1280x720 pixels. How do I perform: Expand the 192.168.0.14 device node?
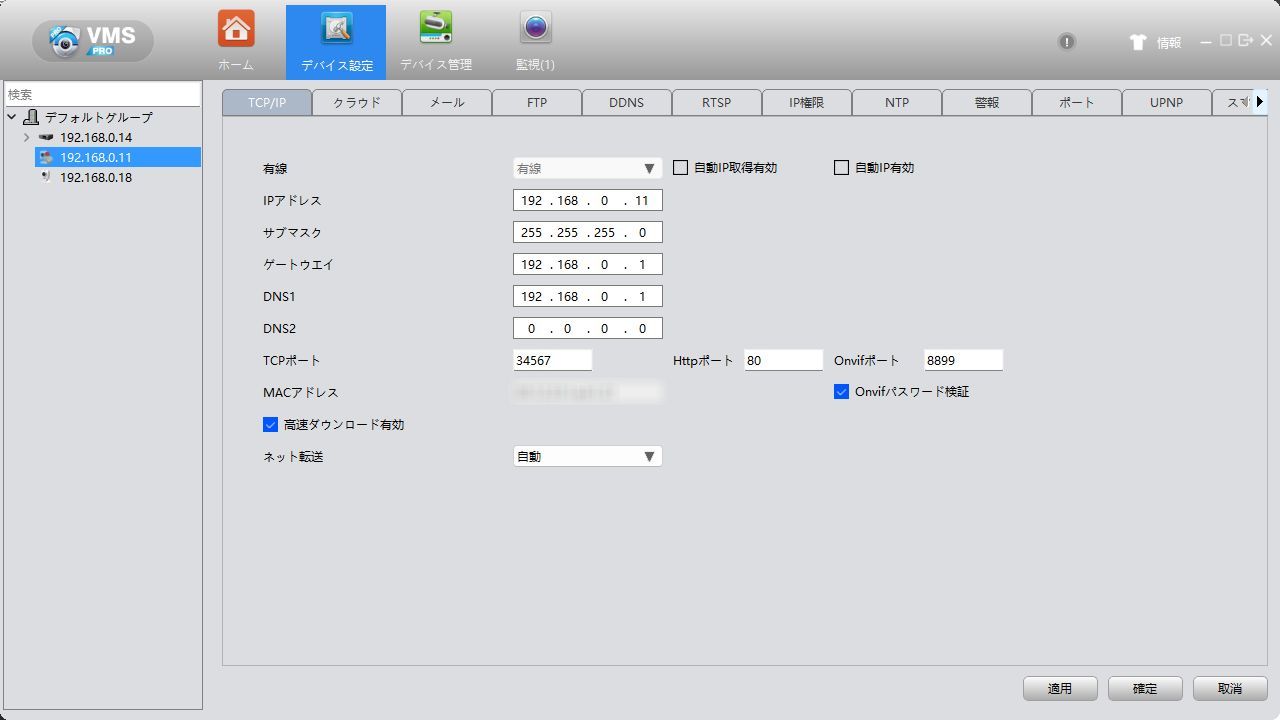[x=26, y=137]
